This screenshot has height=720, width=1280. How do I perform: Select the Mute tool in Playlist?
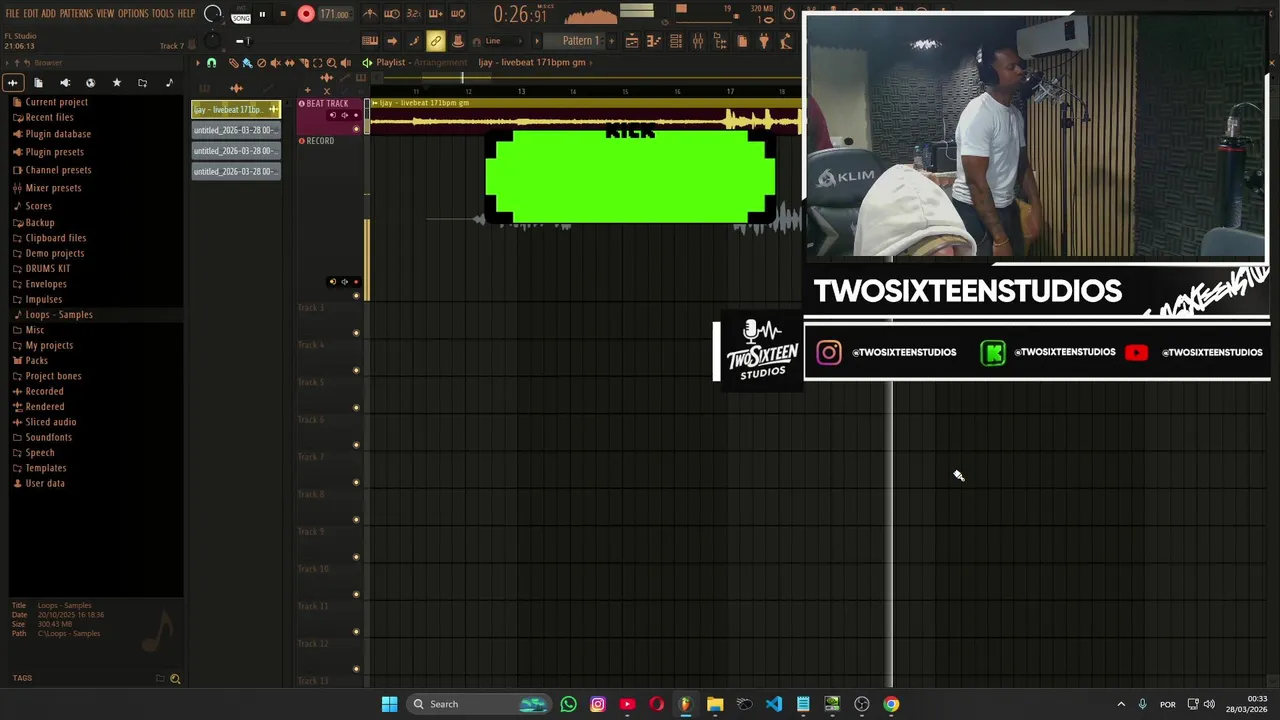(276, 63)
